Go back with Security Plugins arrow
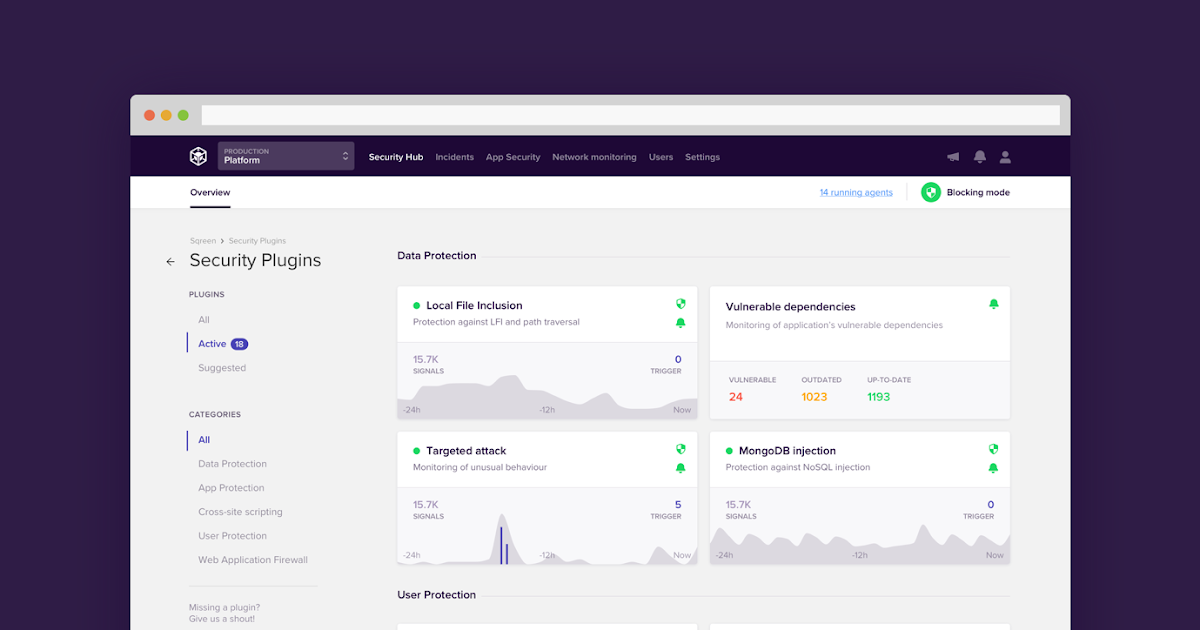This screenshot has width=1200, height=630. [x=170, y=261]
